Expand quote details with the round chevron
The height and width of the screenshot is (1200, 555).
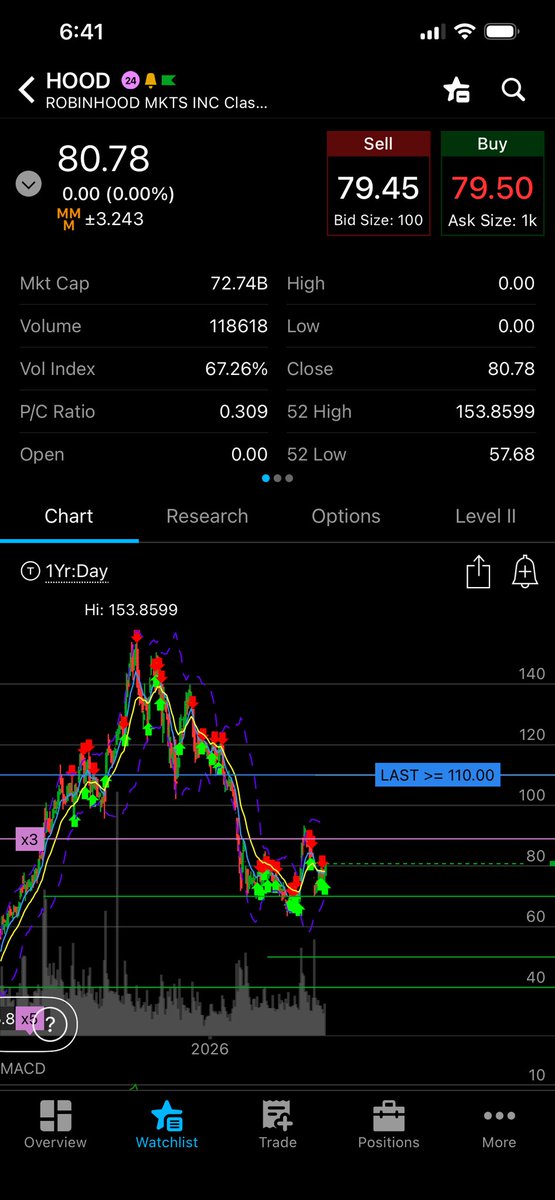pos(29,184)
